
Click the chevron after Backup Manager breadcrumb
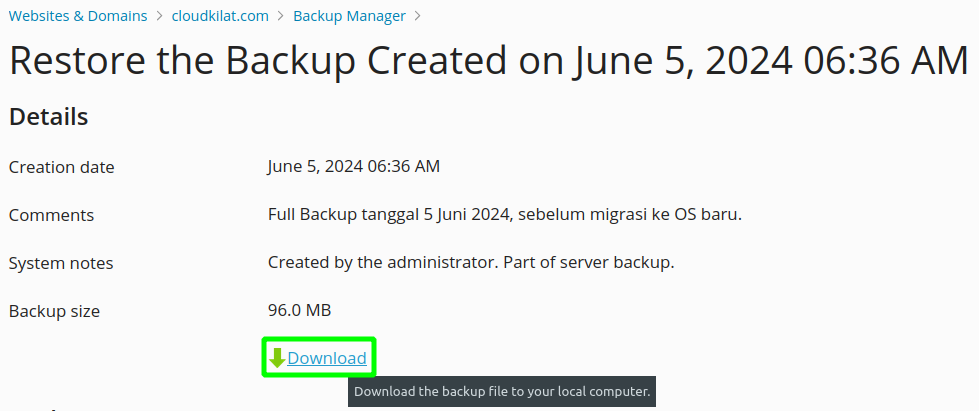[418, 16]
